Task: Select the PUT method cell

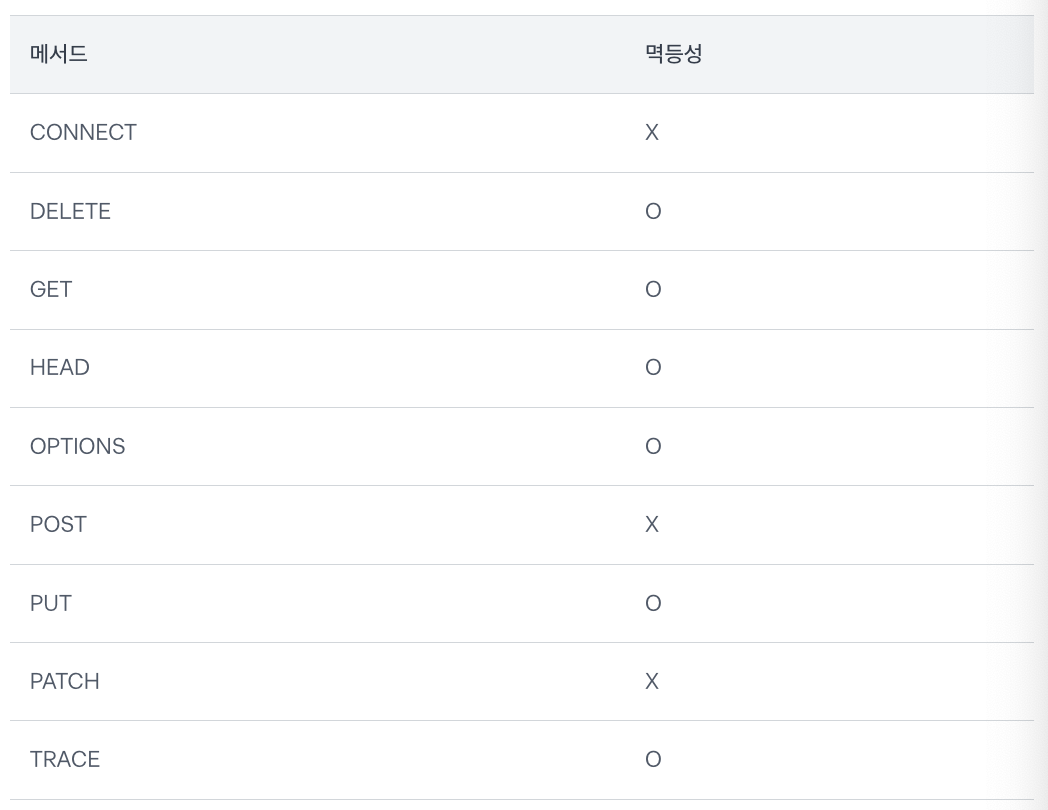Action: click(x=51, y=603)
